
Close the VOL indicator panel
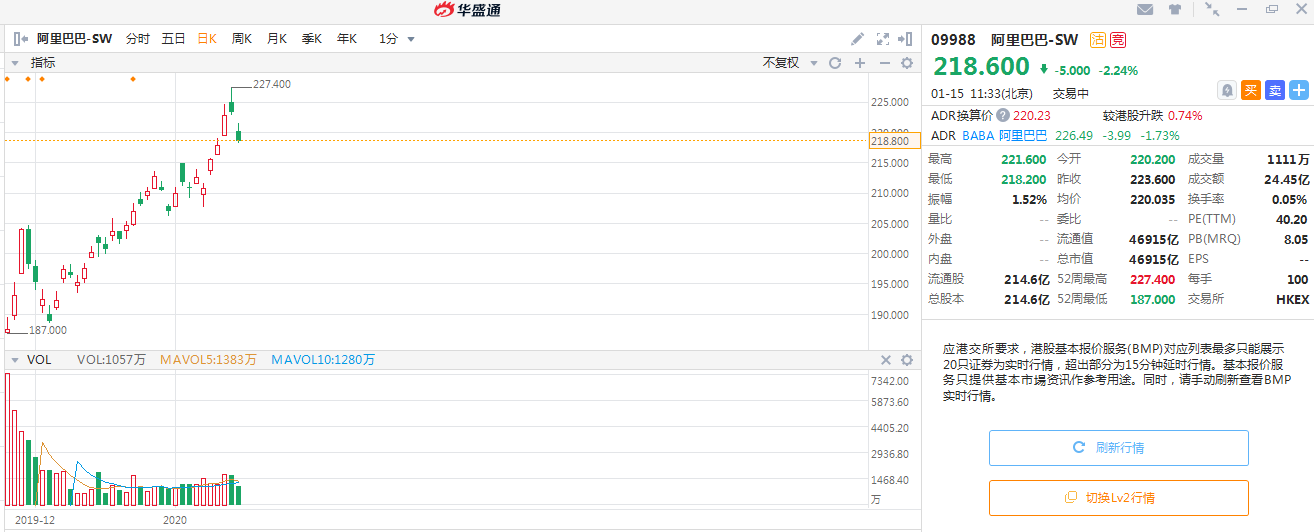click(885, 360)
